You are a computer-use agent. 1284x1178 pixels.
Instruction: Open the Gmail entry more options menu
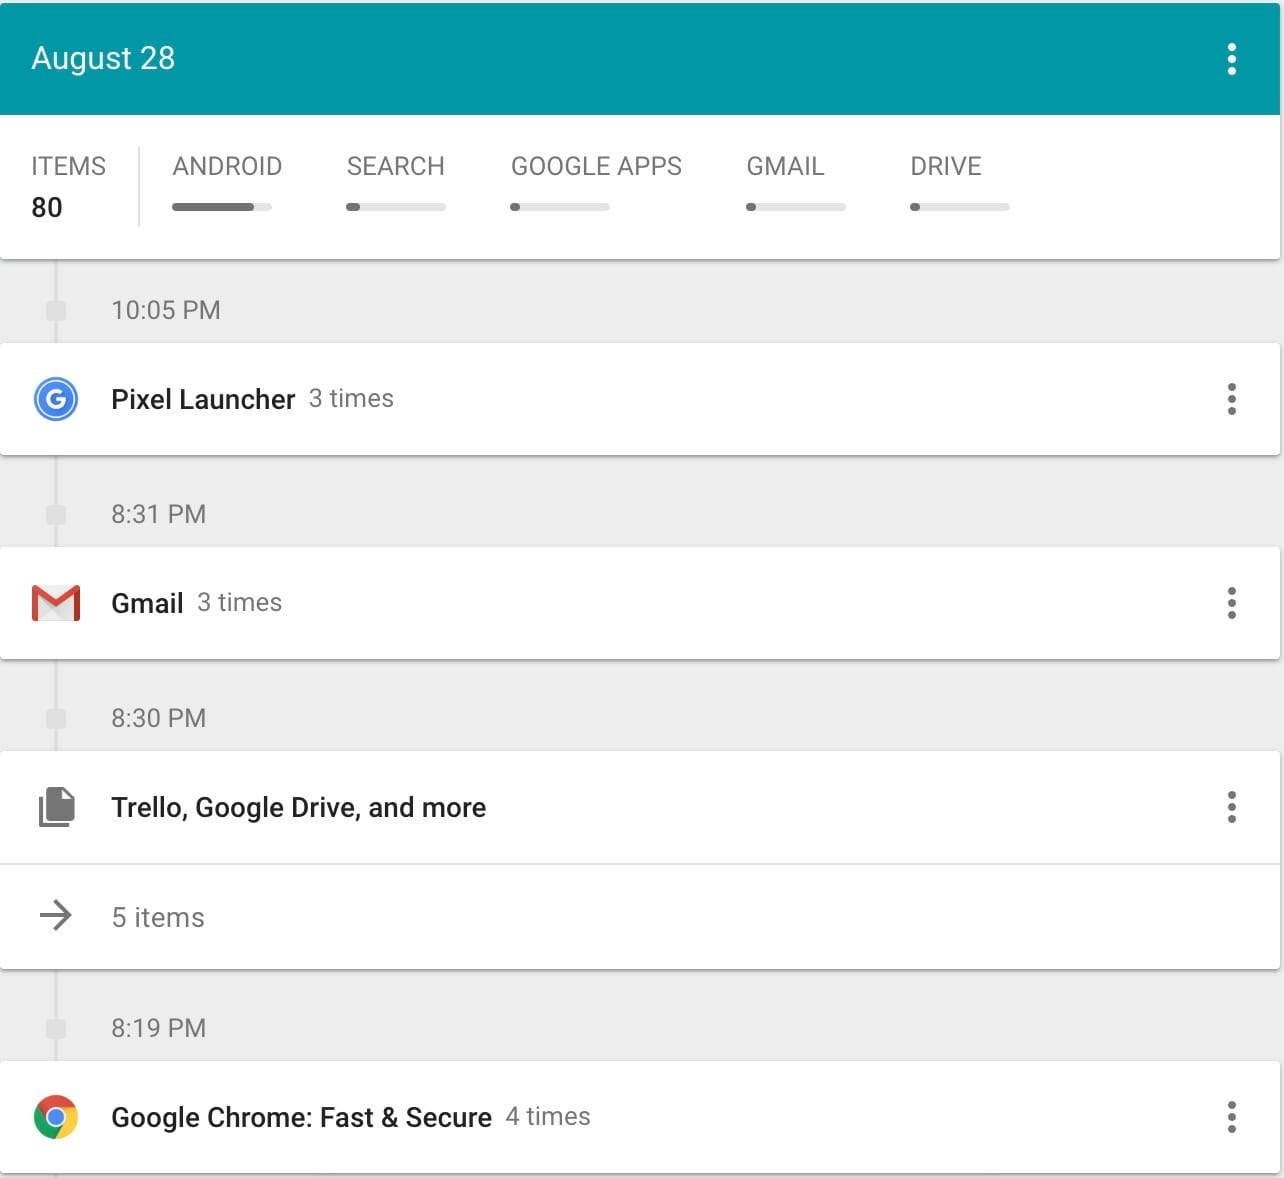[x=1231, y=603]
